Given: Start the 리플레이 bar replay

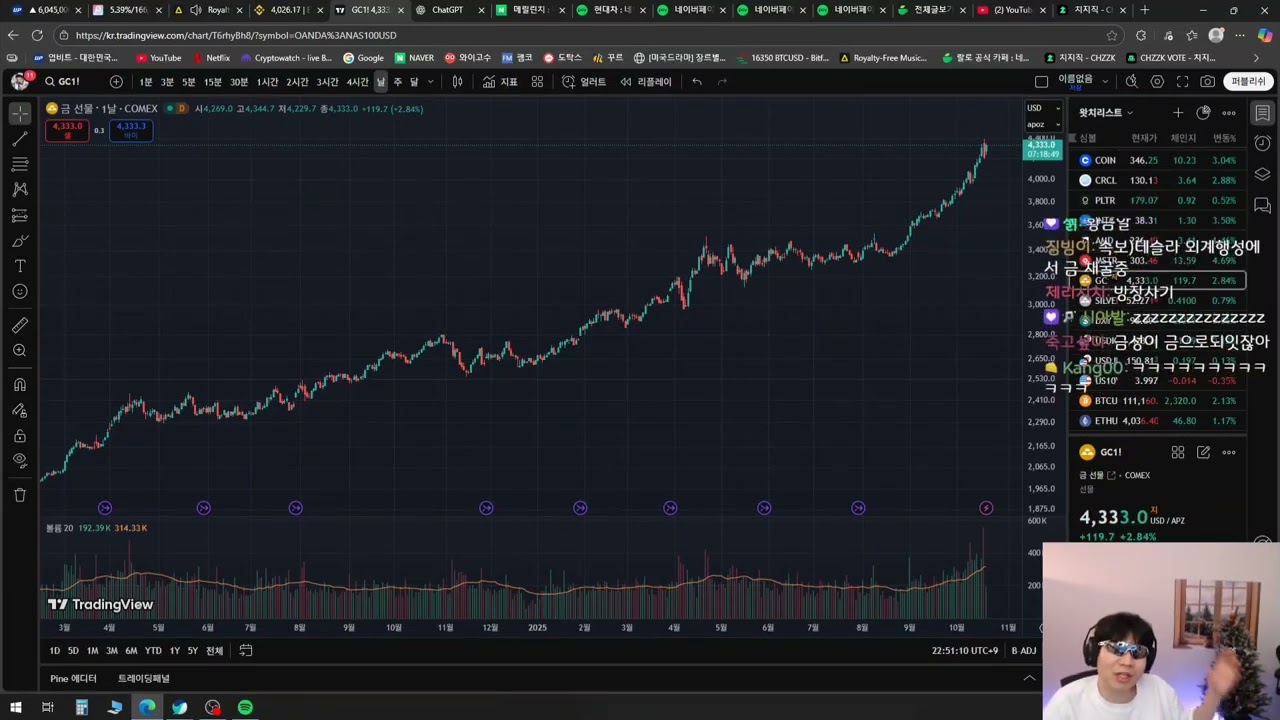Looking at the screenshot, I should click(x=646, y=82).
